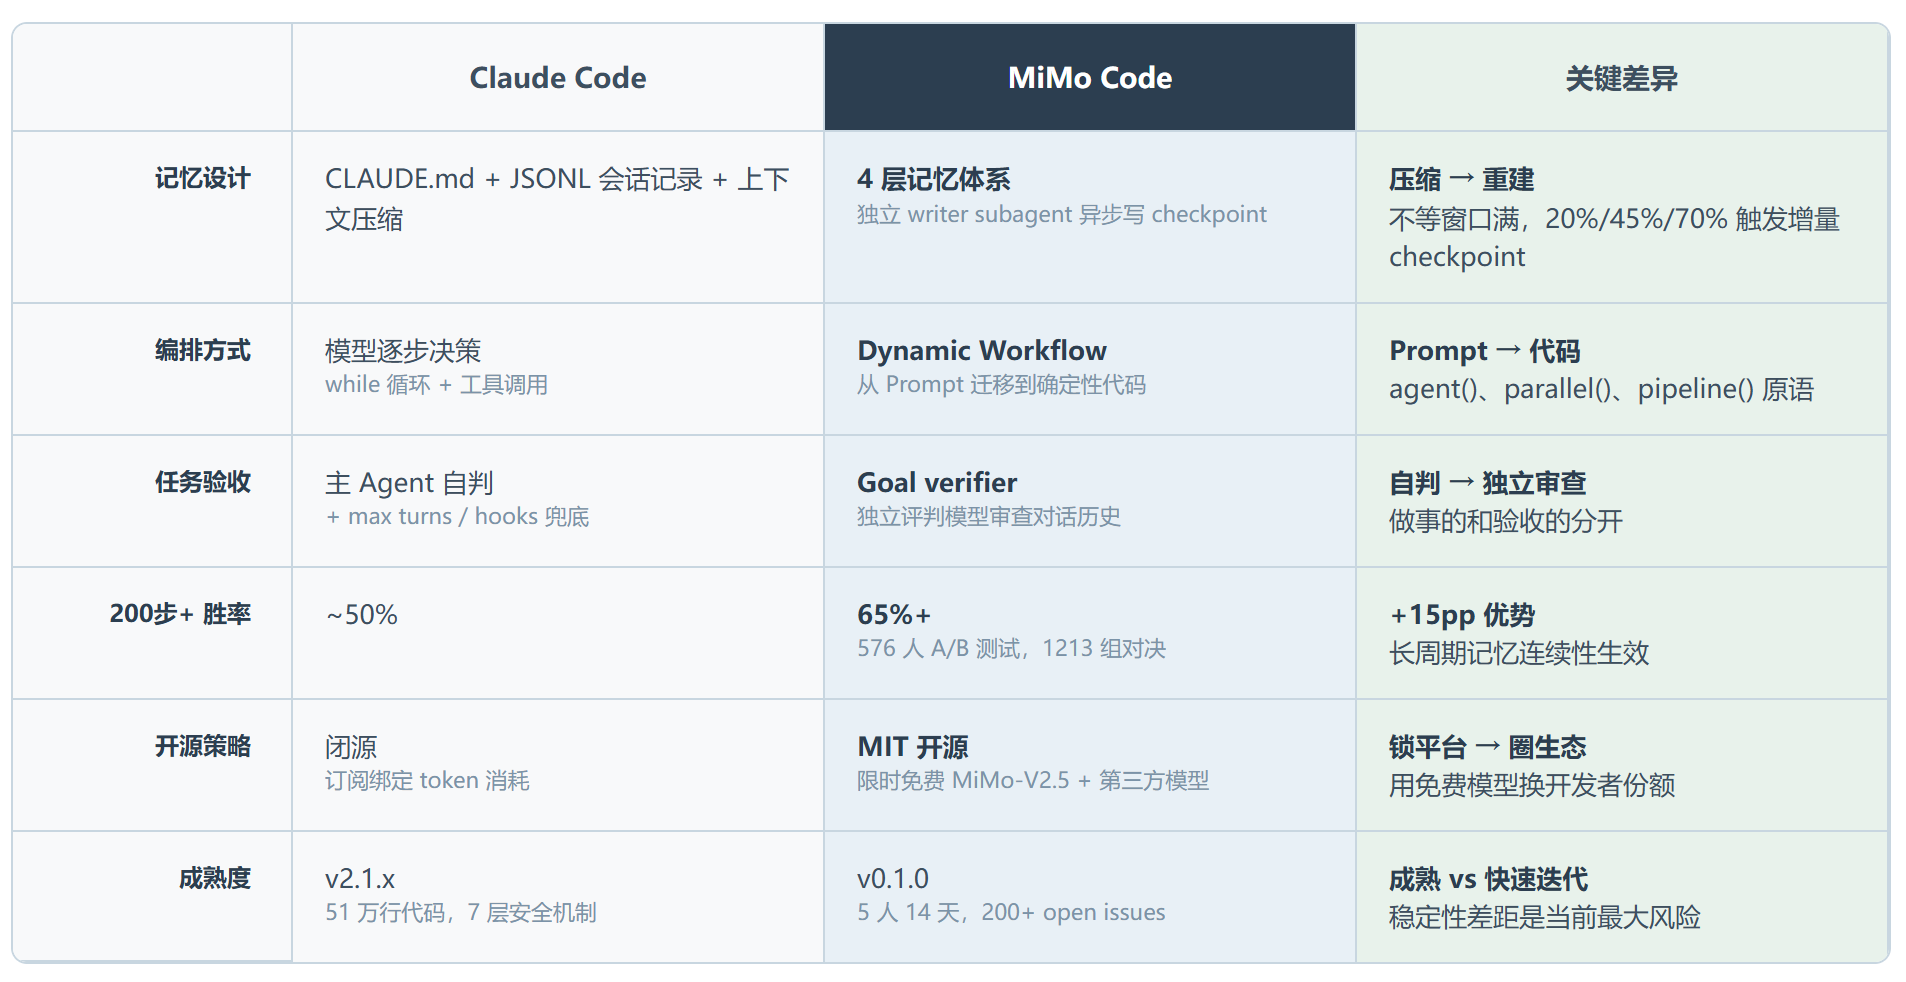Screen dimensions: 1906x982
Task: Select the 开源策略 row label
Action: 202,747
